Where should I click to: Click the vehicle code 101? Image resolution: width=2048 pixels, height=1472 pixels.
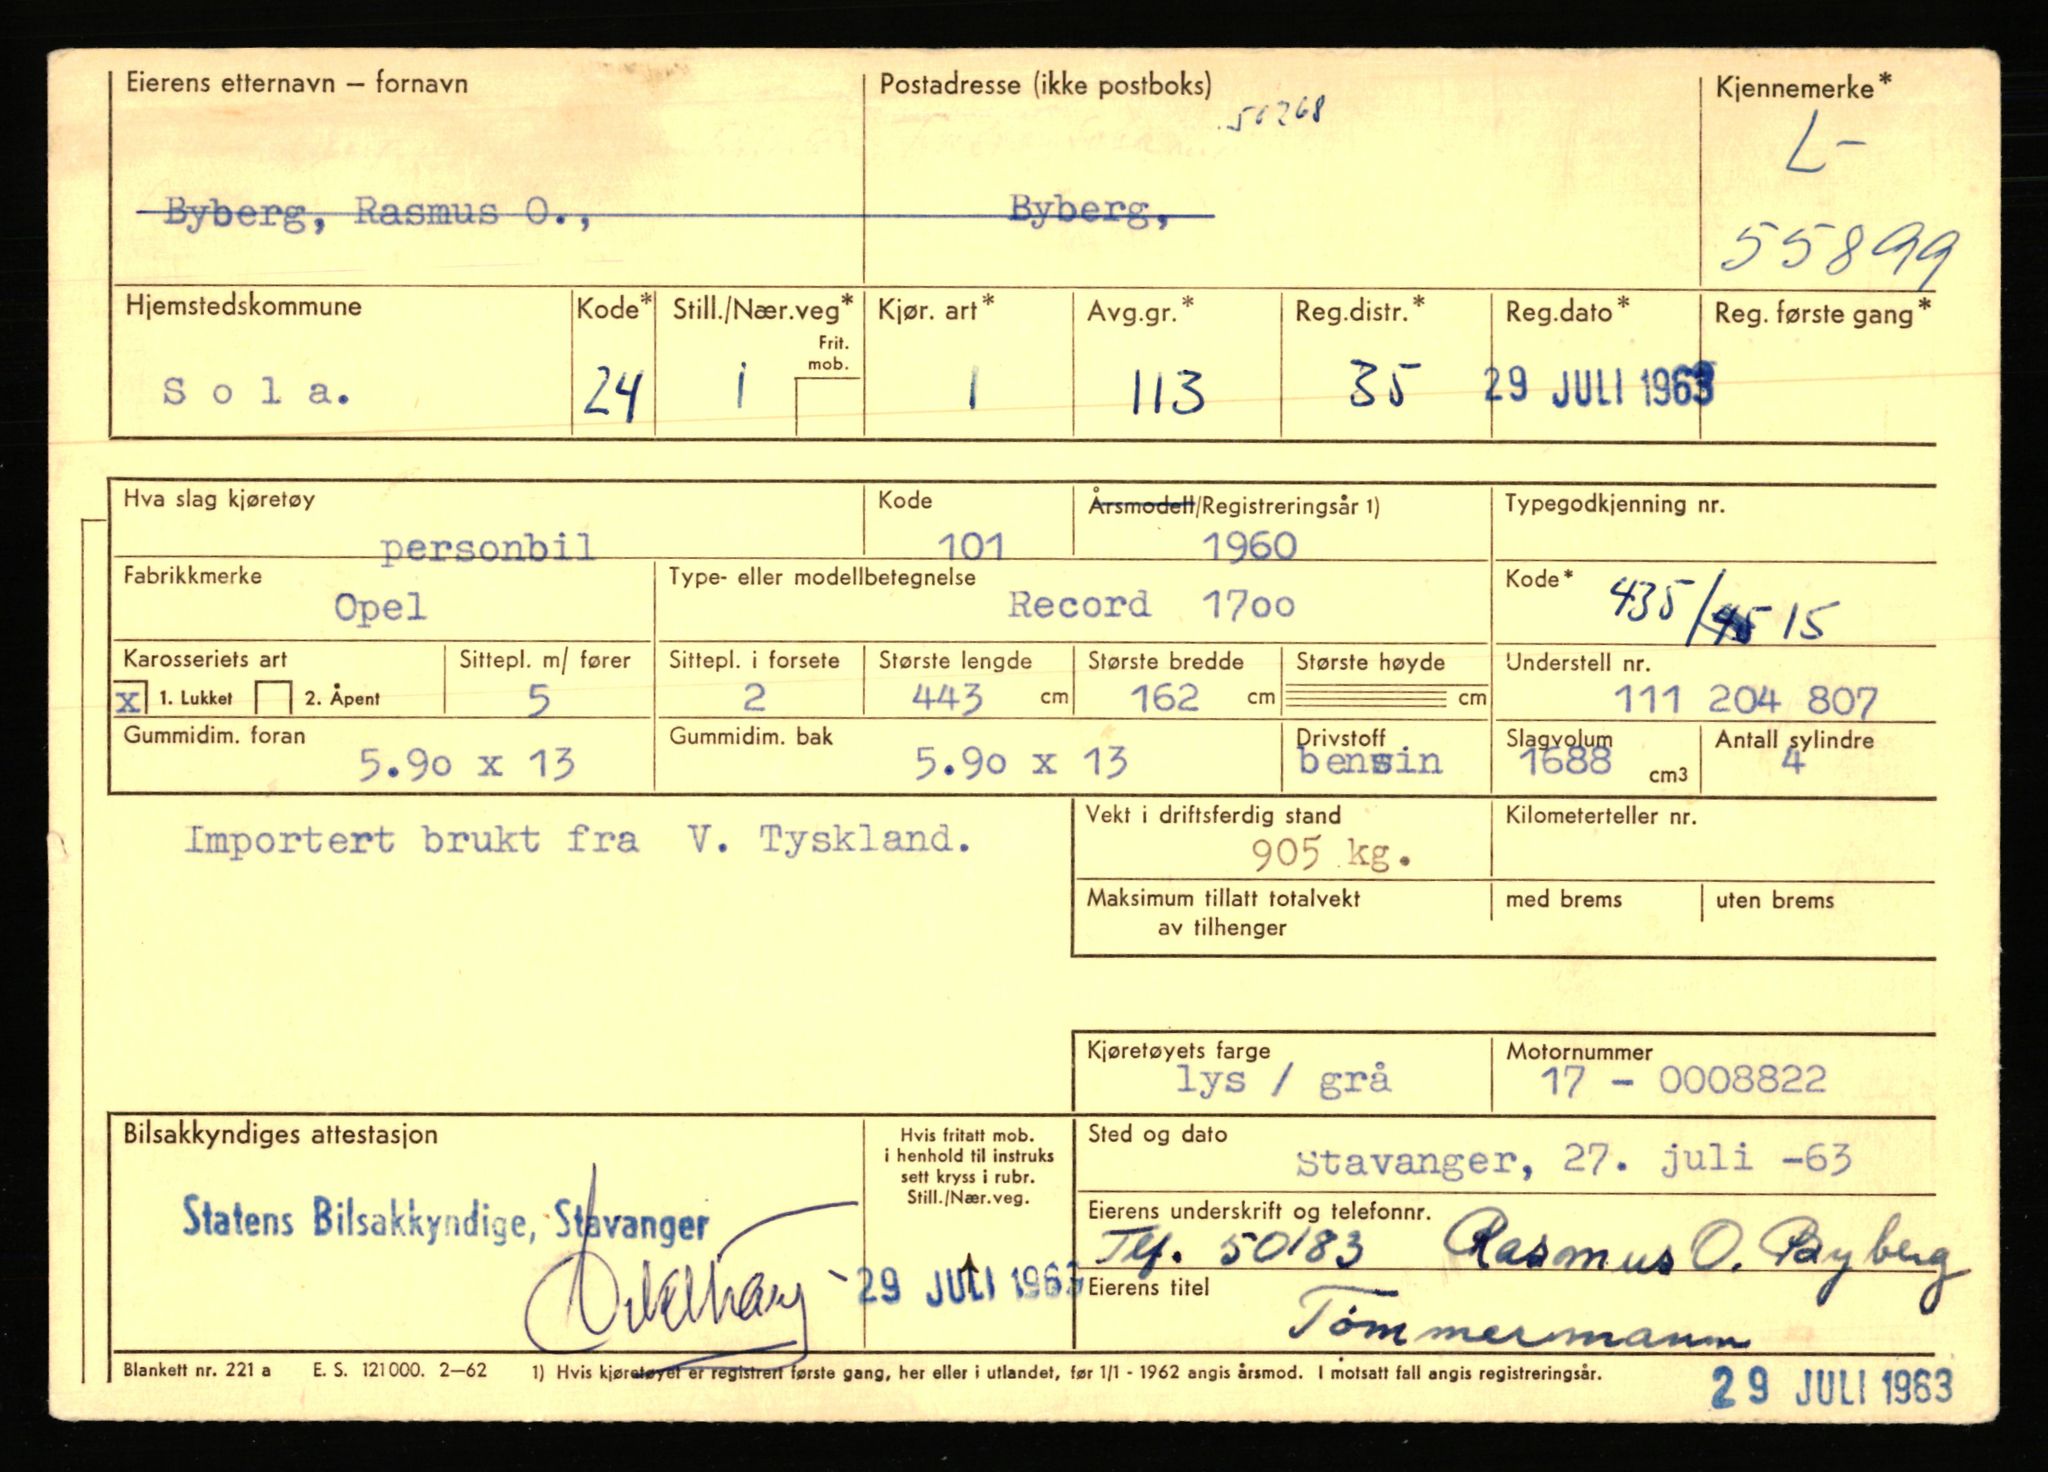point(970,546)
